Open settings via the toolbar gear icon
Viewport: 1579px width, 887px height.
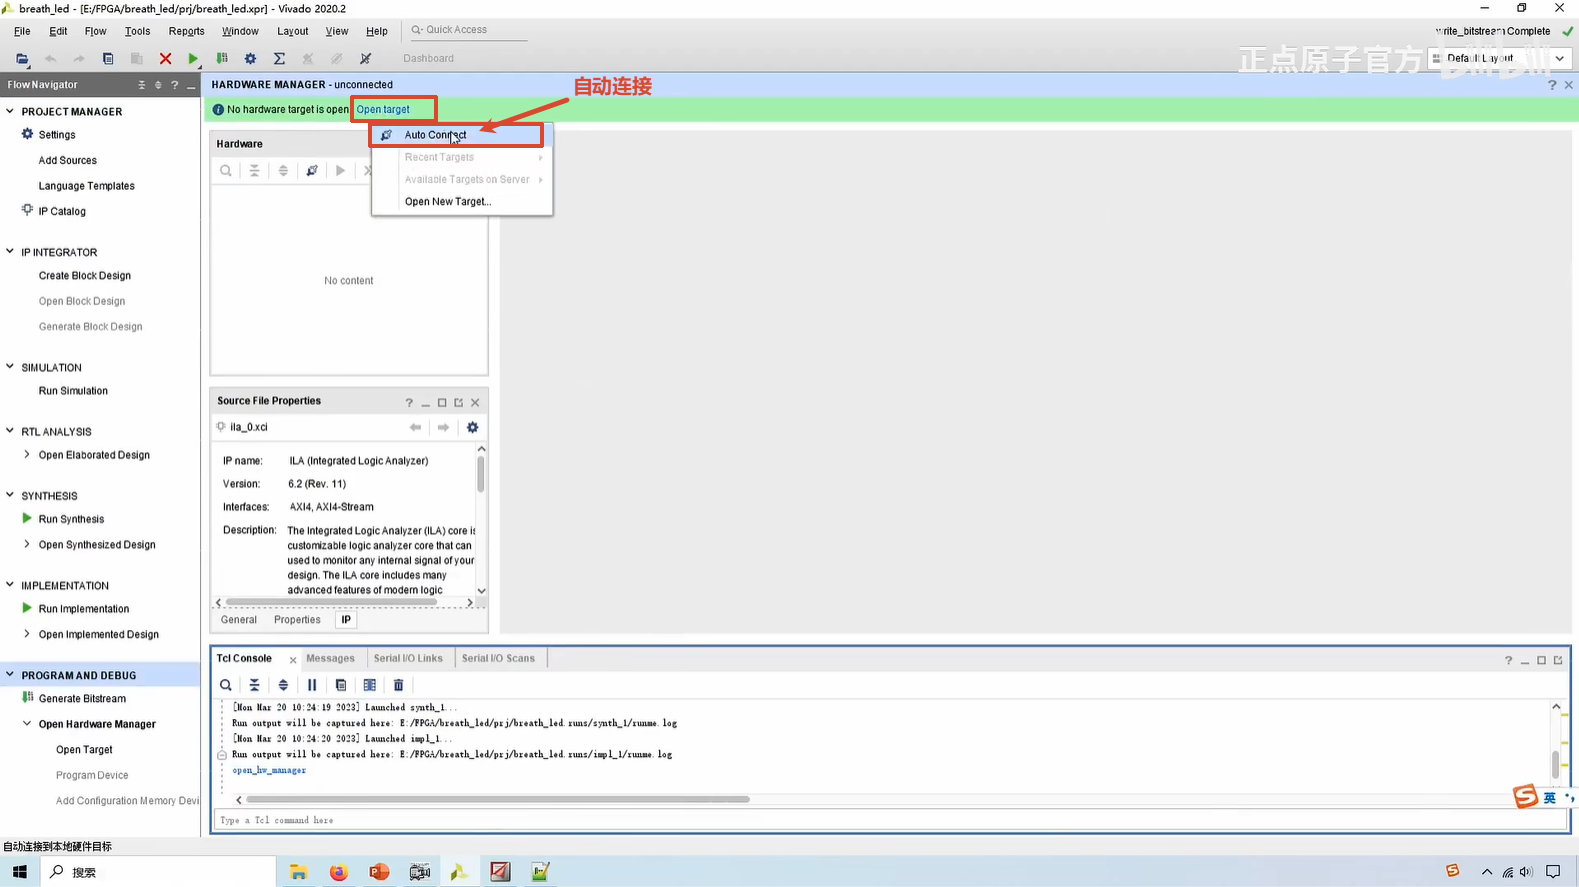250,59
